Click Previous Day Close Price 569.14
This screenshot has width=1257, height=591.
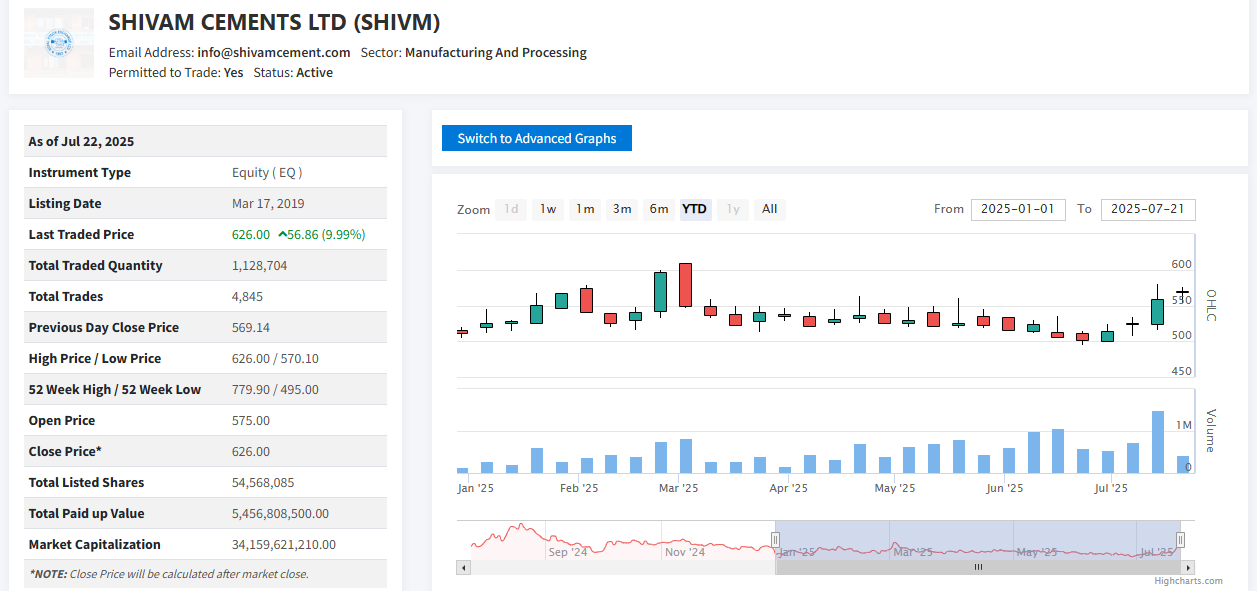pyautogui.click(x=251, y=327)
